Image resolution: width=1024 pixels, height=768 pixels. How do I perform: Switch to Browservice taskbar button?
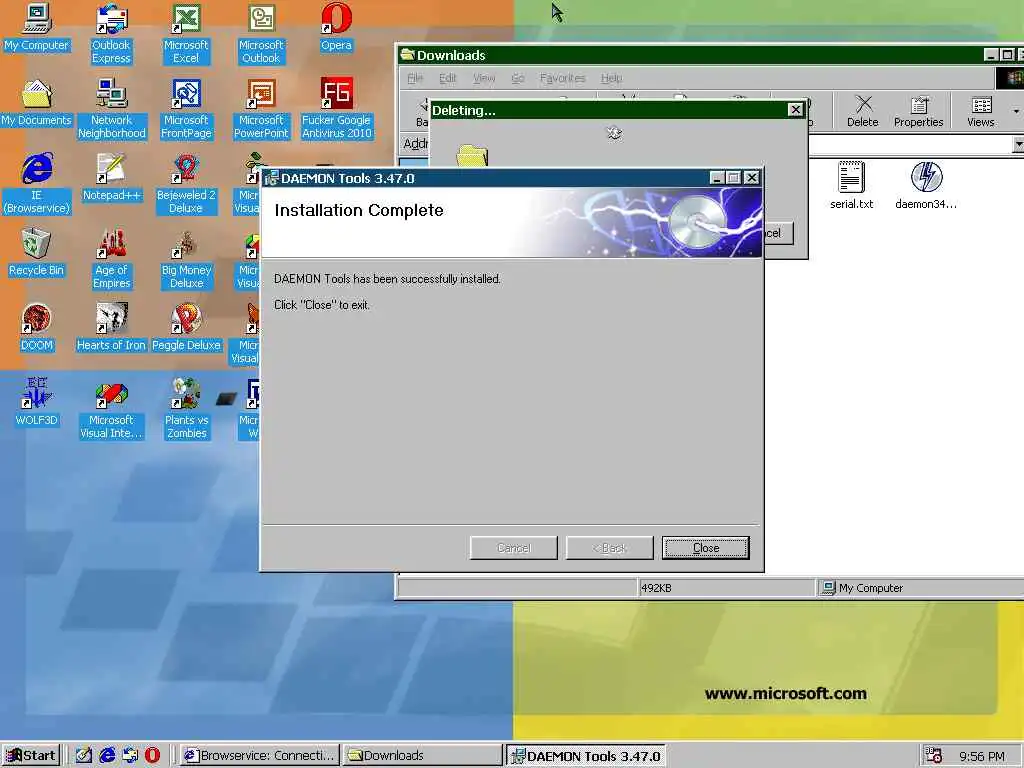(259, 756)
